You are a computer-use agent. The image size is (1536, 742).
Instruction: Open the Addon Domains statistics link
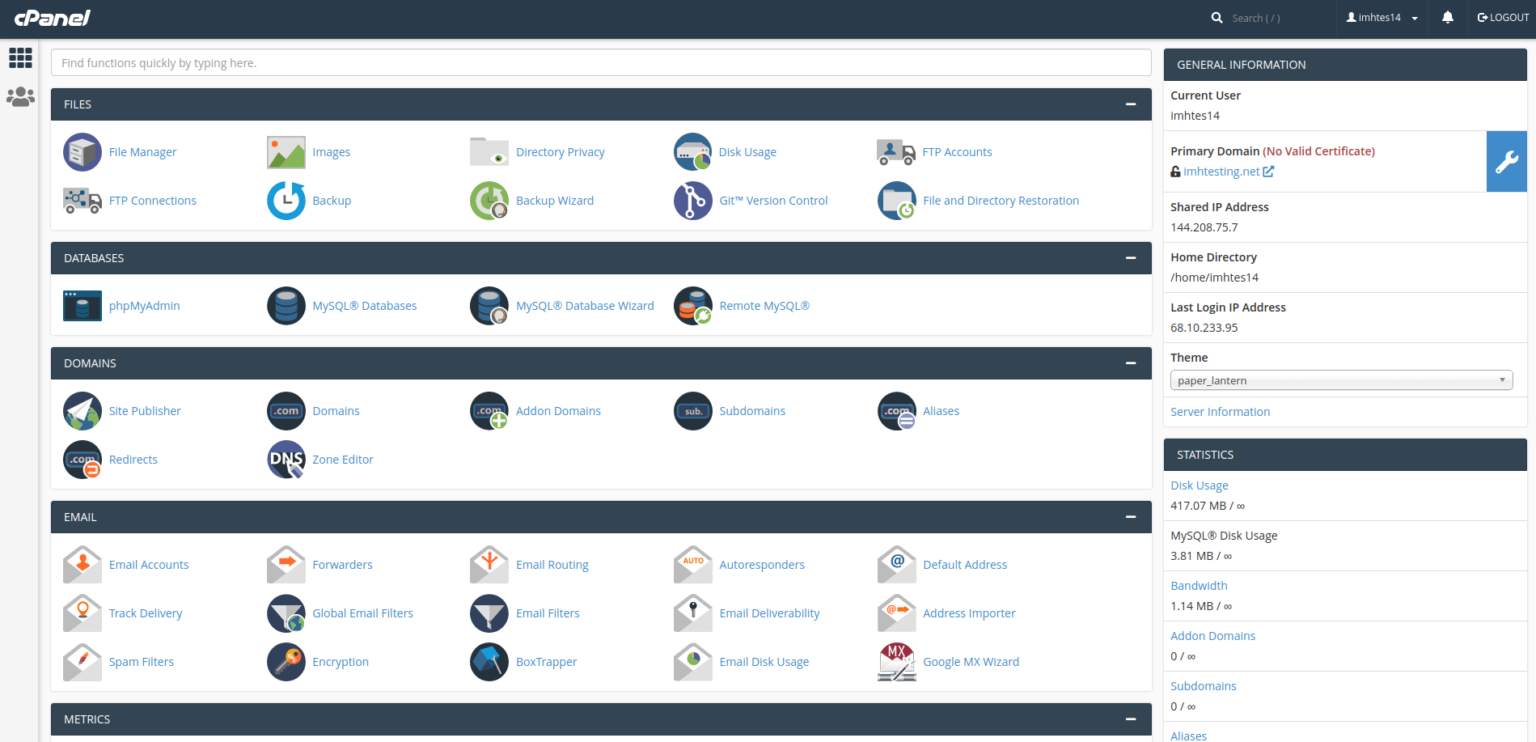point(1213,636)
